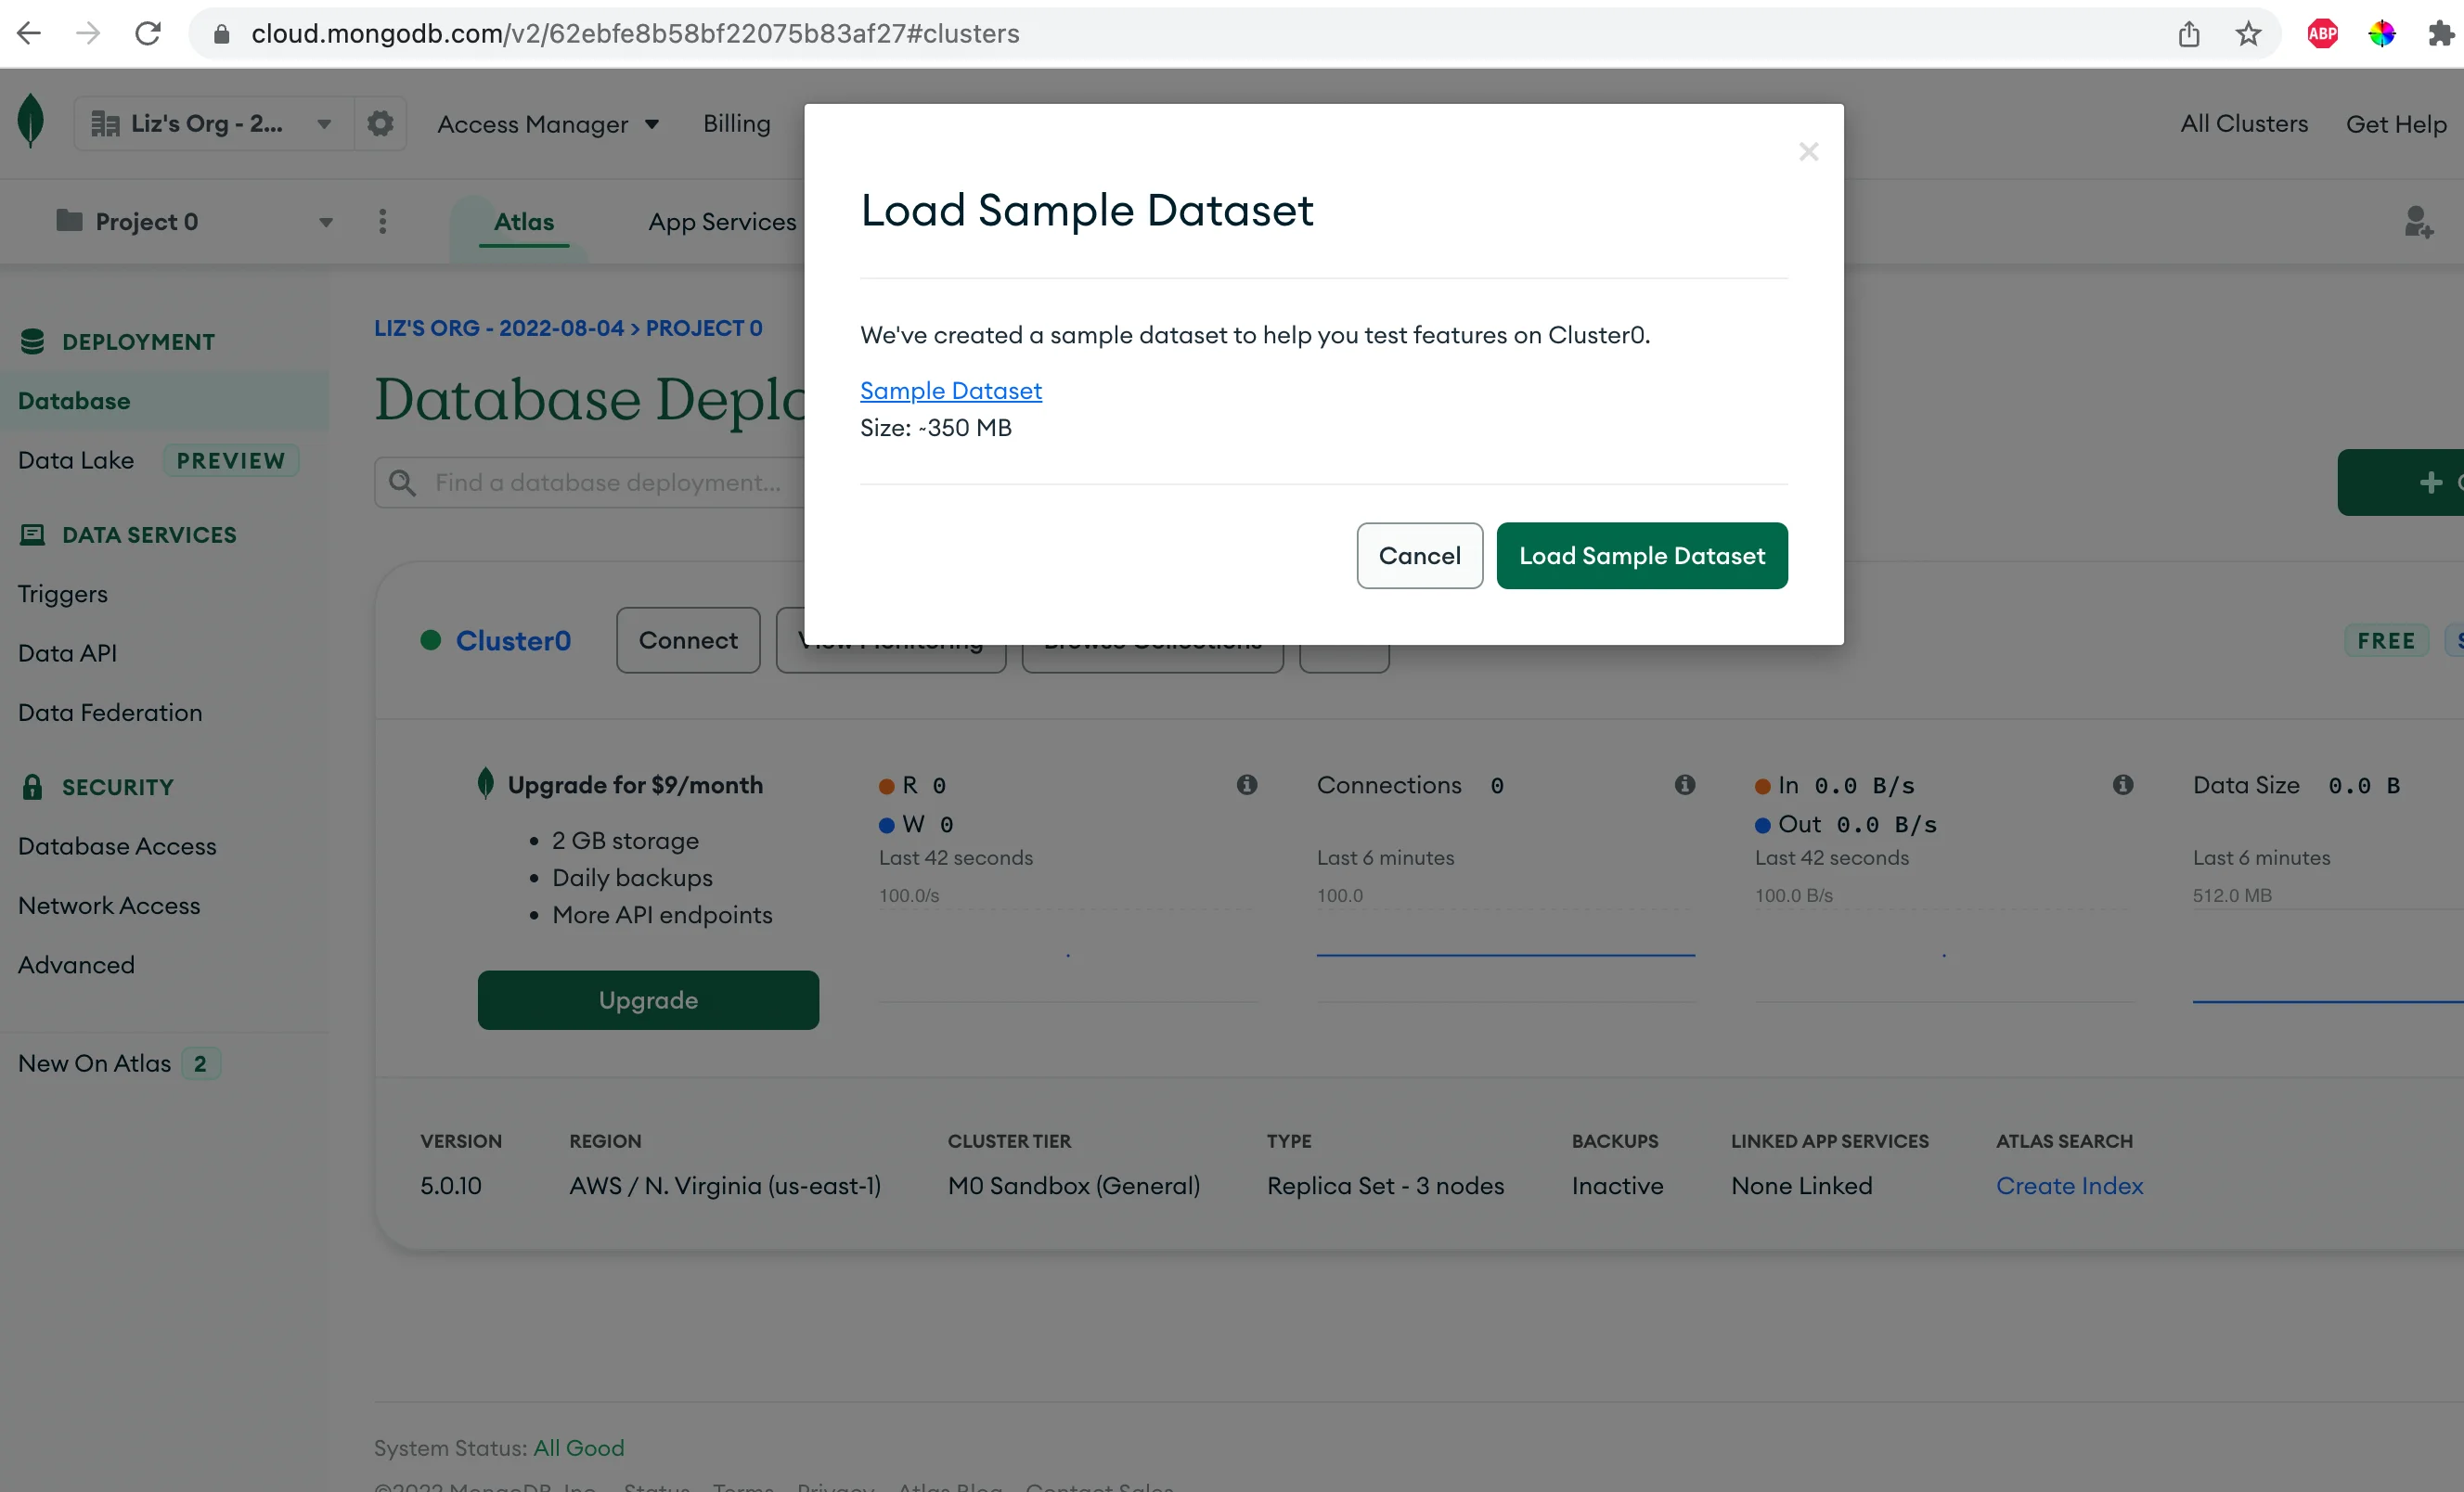Open Triggers in the sidebar
The width and height of the screenshot is (2464, 1492).
[62, 593]
